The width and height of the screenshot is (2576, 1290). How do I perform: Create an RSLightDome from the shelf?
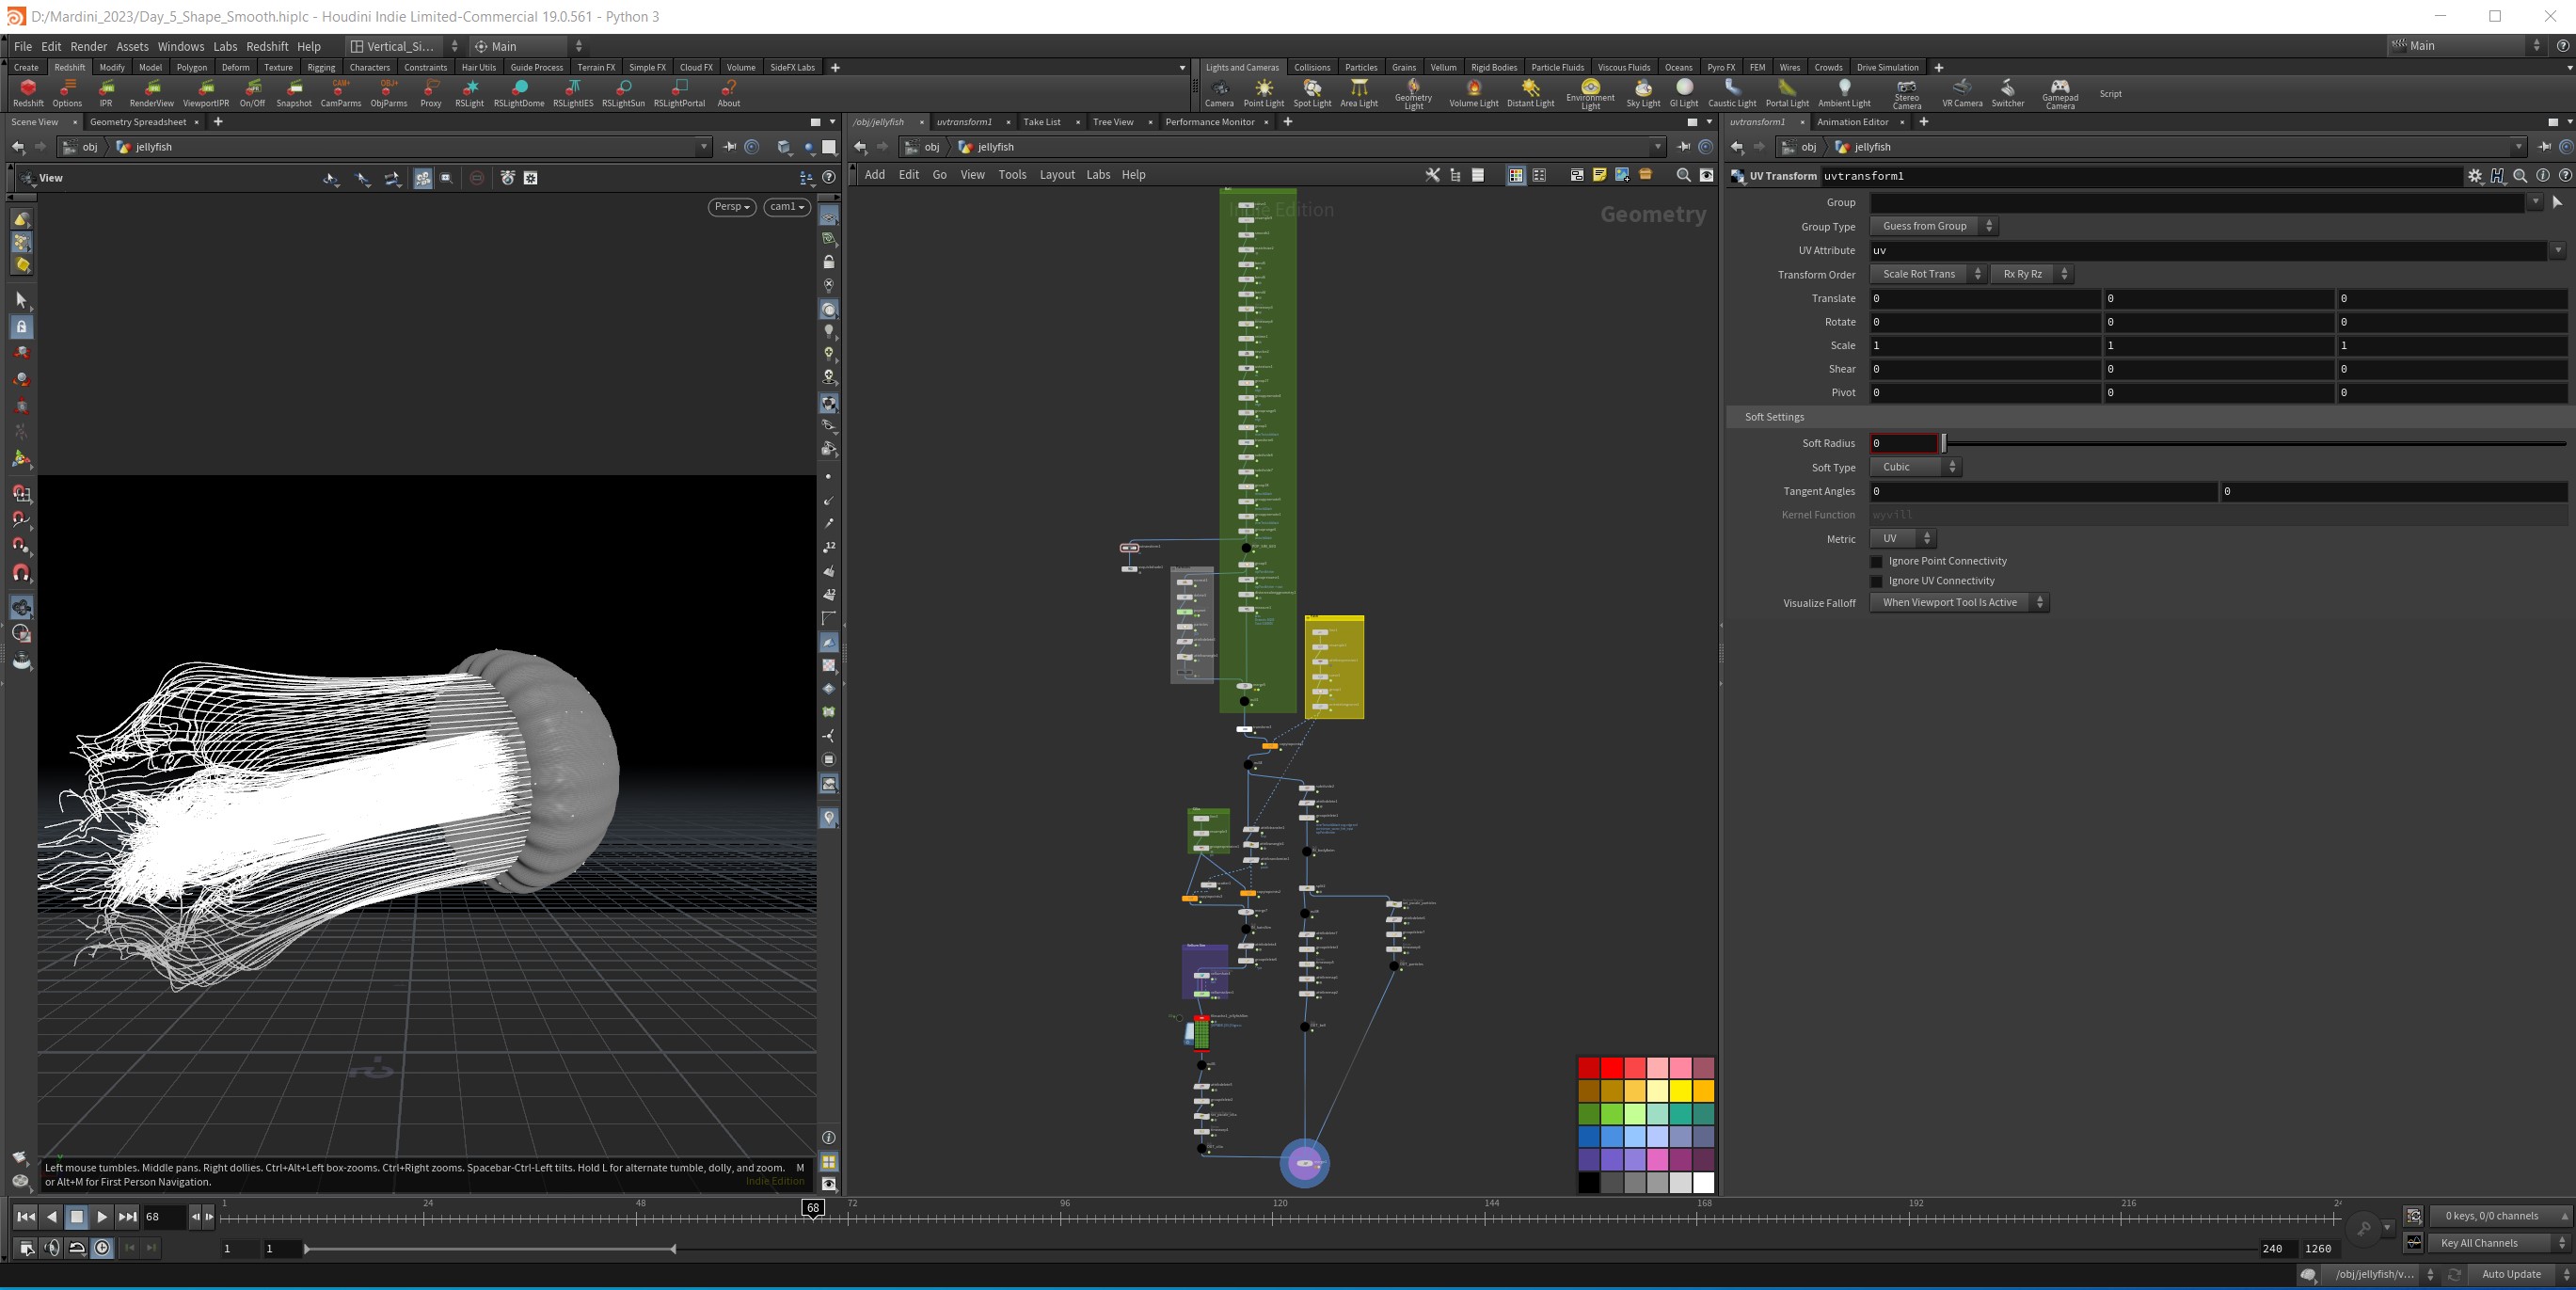519,93
